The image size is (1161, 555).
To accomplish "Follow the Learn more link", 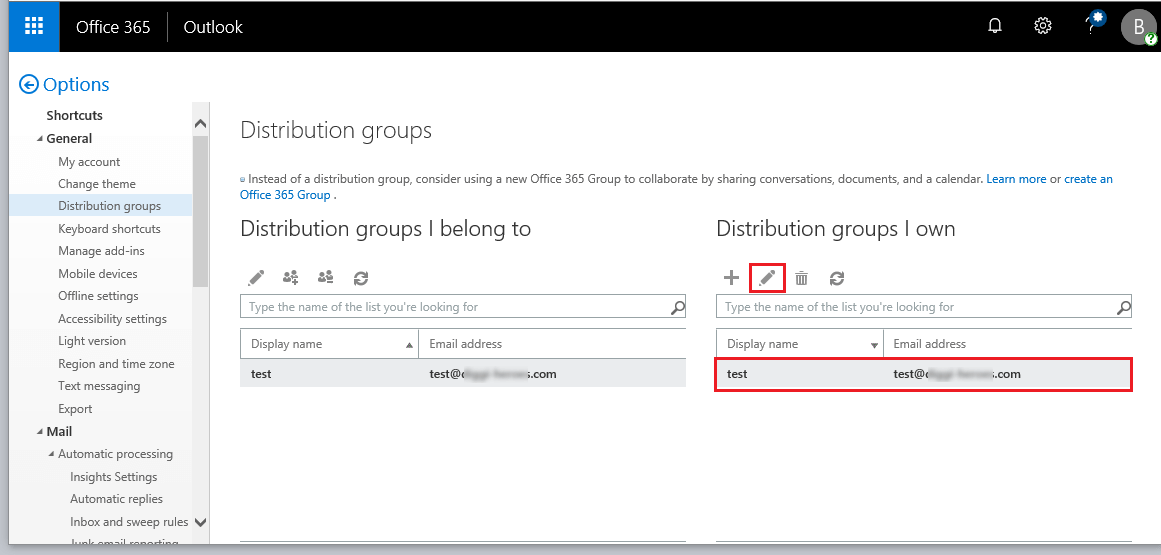I will (x=1016, y=179).
